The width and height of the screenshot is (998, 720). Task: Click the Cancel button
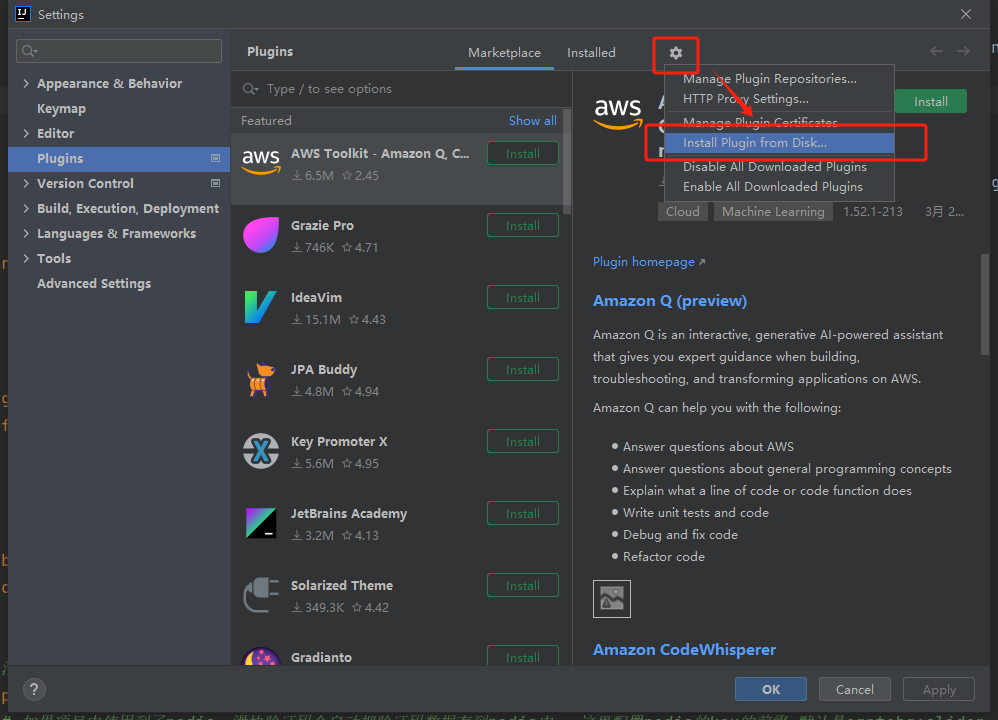click(x=854, y=689)
